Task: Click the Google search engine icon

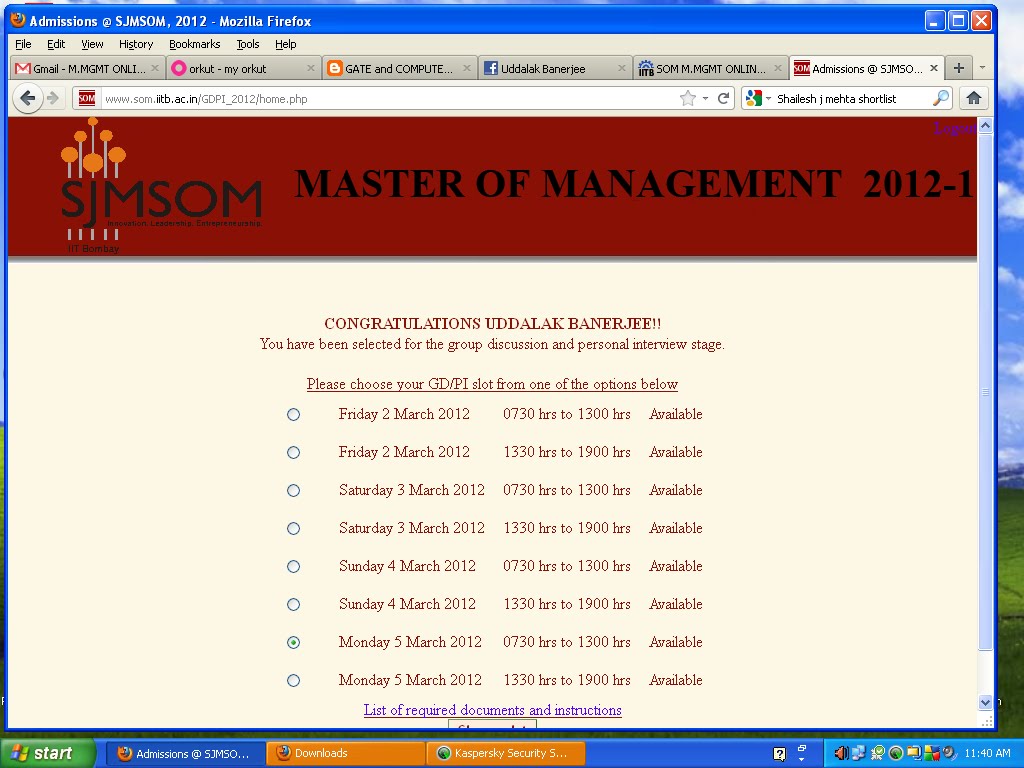Action: [754, 99]
